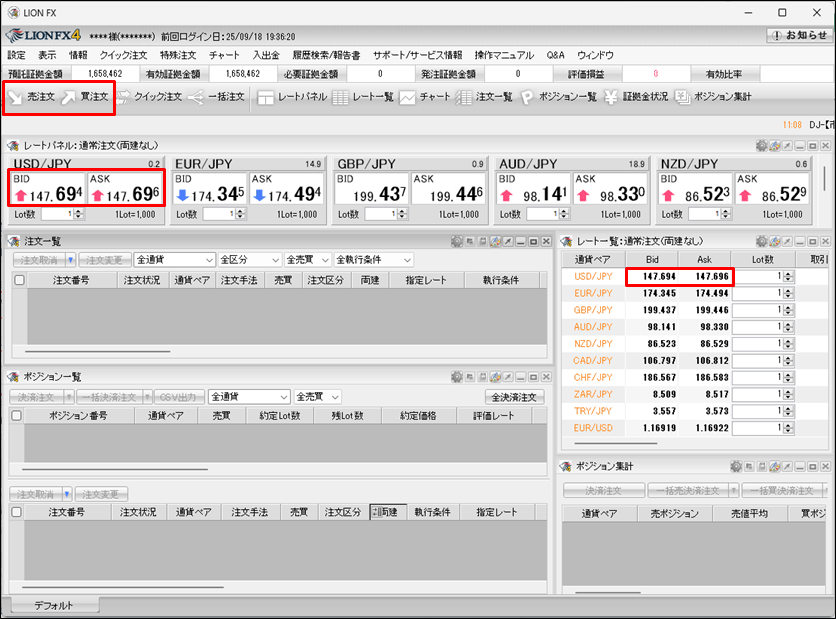Viewport: 836px width, 619px height.
Task: Click the gear icon in レート一覧 panel
Action: [761, 241]
